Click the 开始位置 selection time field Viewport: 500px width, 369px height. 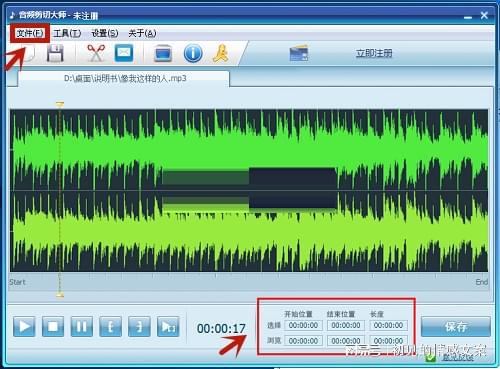[x=303, y=325]
